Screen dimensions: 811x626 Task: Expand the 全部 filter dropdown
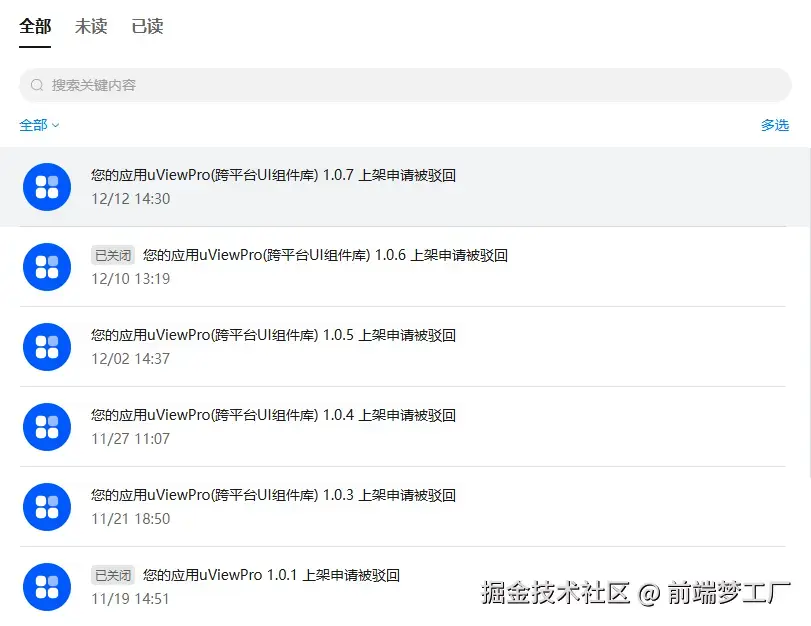pyautogui.click(x=39, y=125)
